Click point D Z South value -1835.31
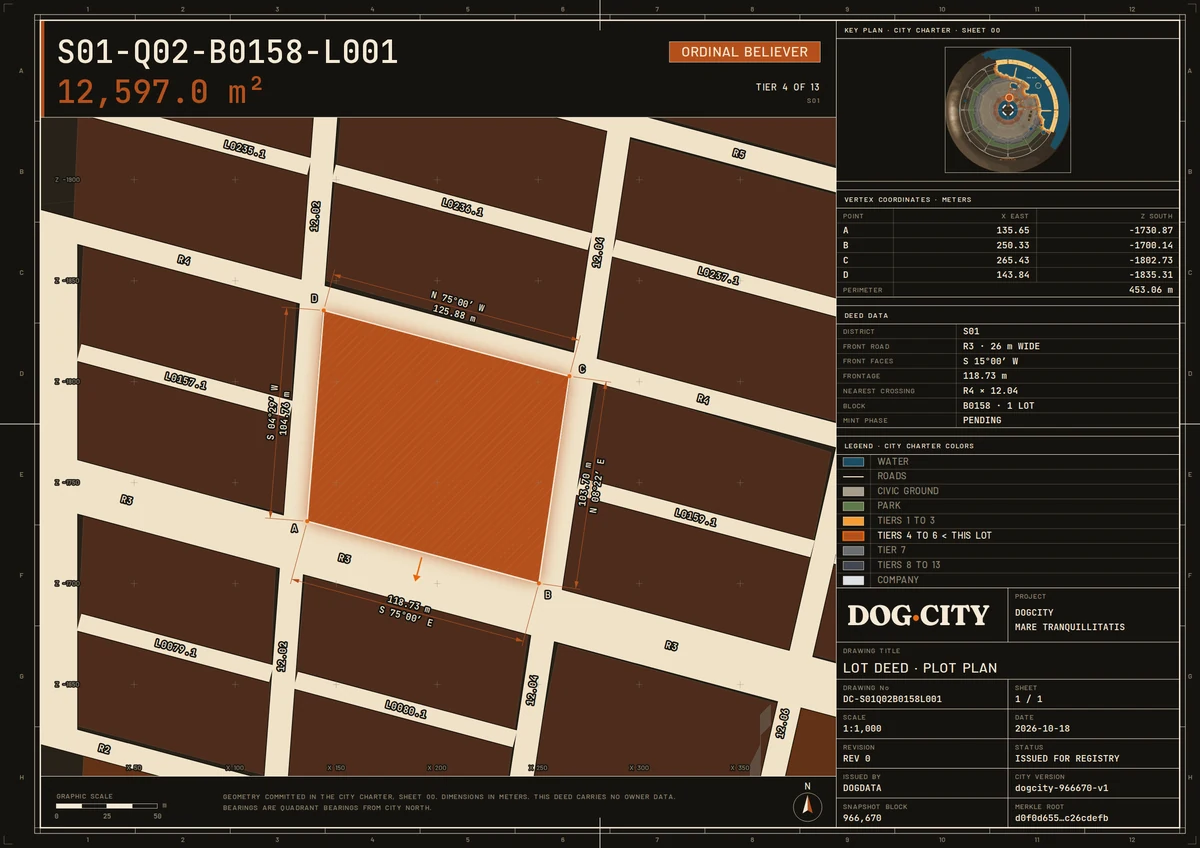The height and width of the screenshot is (848, 1200). [1150, 275]
